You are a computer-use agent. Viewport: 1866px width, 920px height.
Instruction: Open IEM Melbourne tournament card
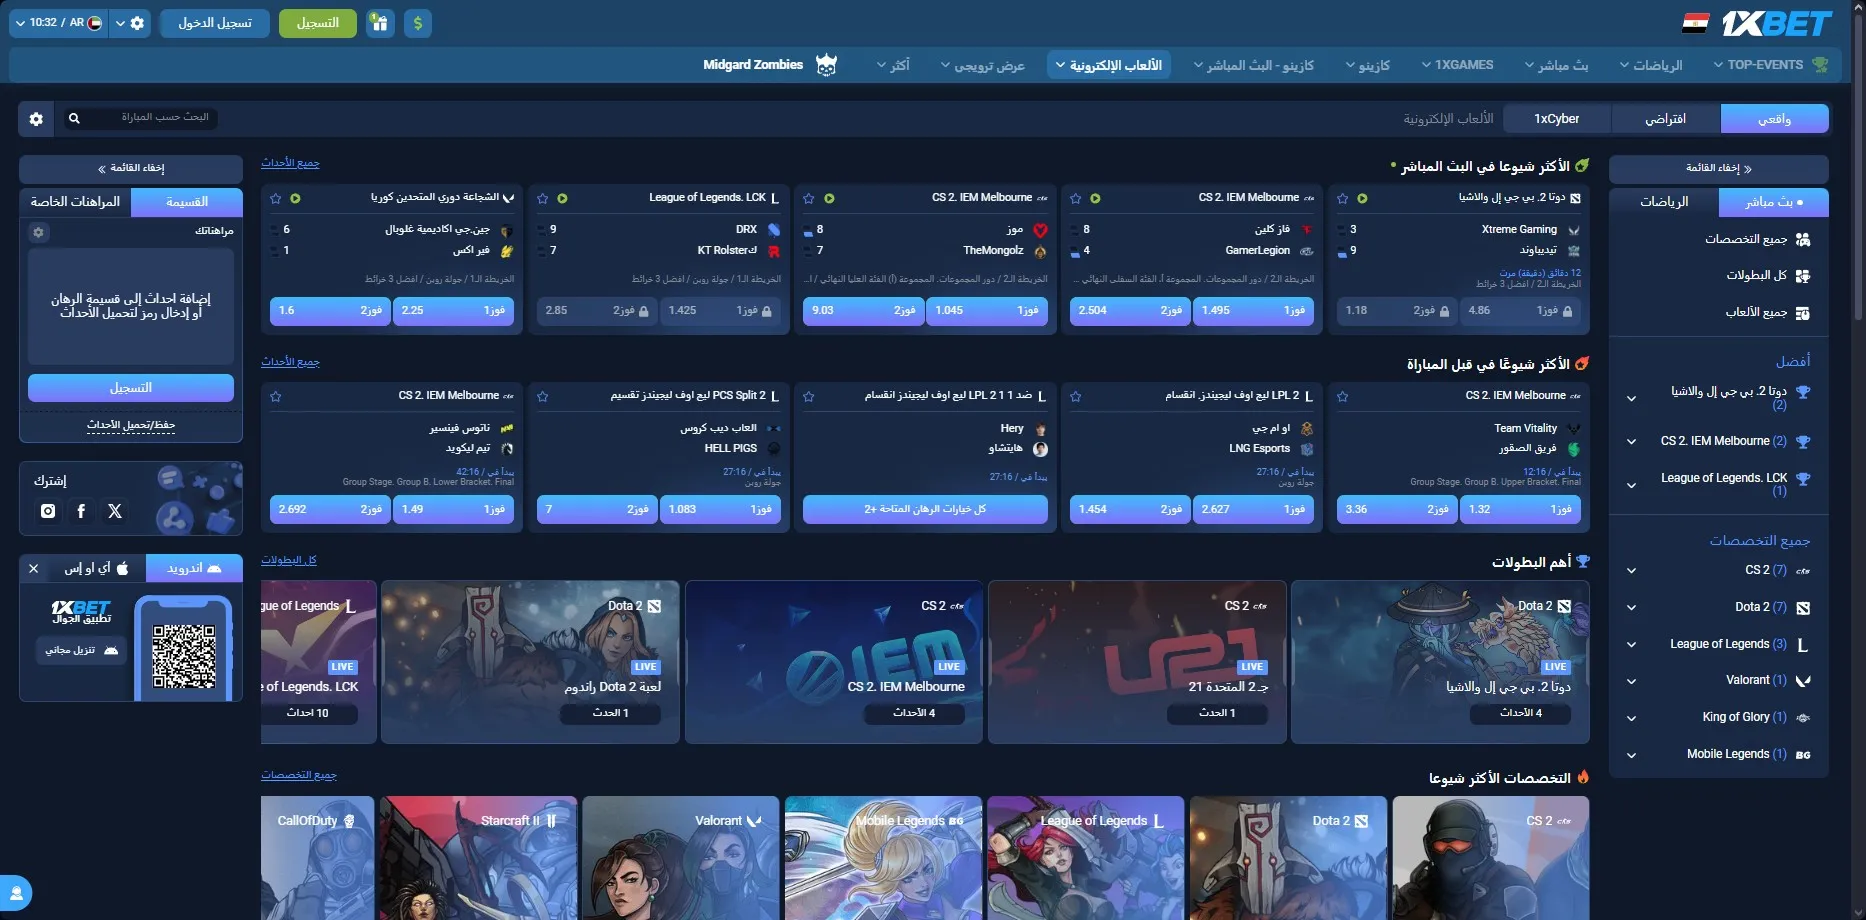point(834,661)
